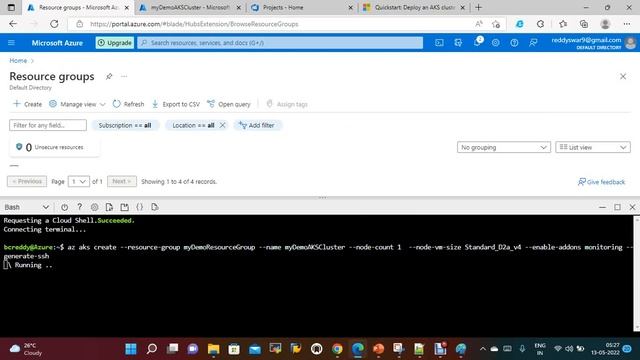
Task: Open Azure portal settings gear
Action: pos(496,43)
